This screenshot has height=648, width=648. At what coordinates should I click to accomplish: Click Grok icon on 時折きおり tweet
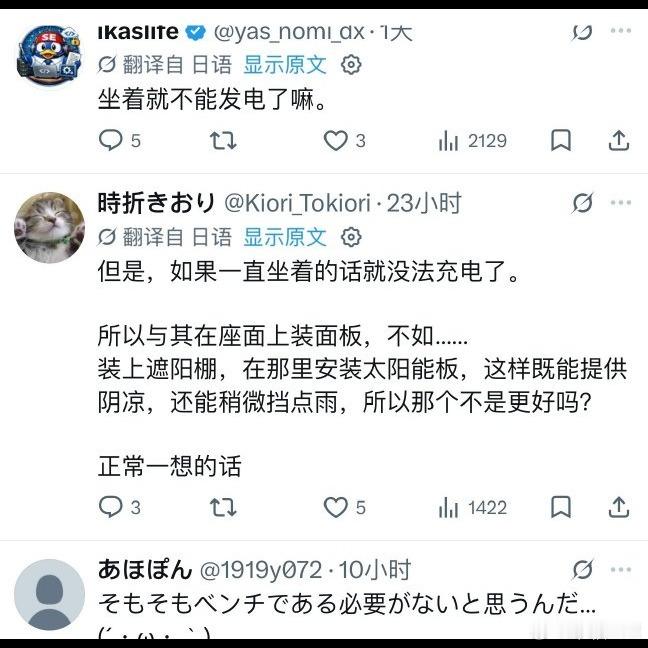582,204
